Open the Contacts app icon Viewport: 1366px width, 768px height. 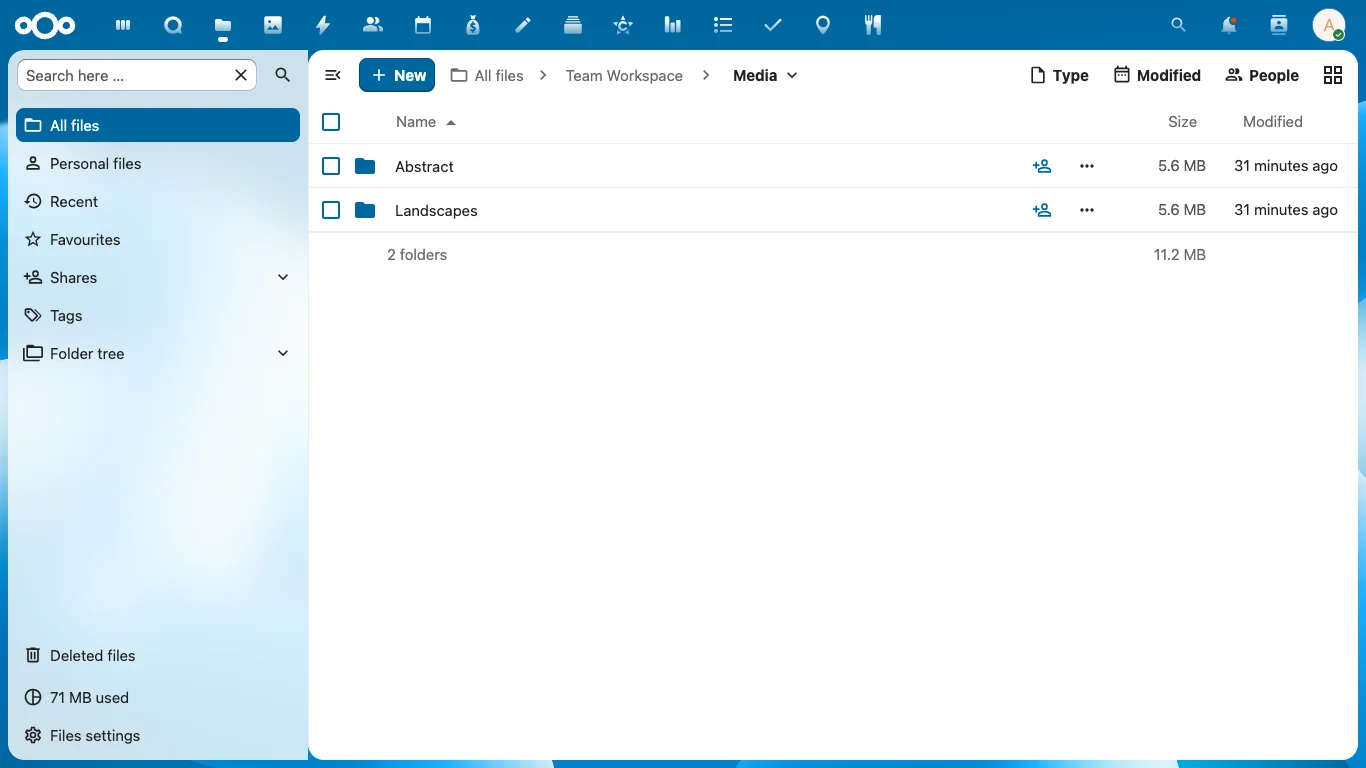pos(373,25)
